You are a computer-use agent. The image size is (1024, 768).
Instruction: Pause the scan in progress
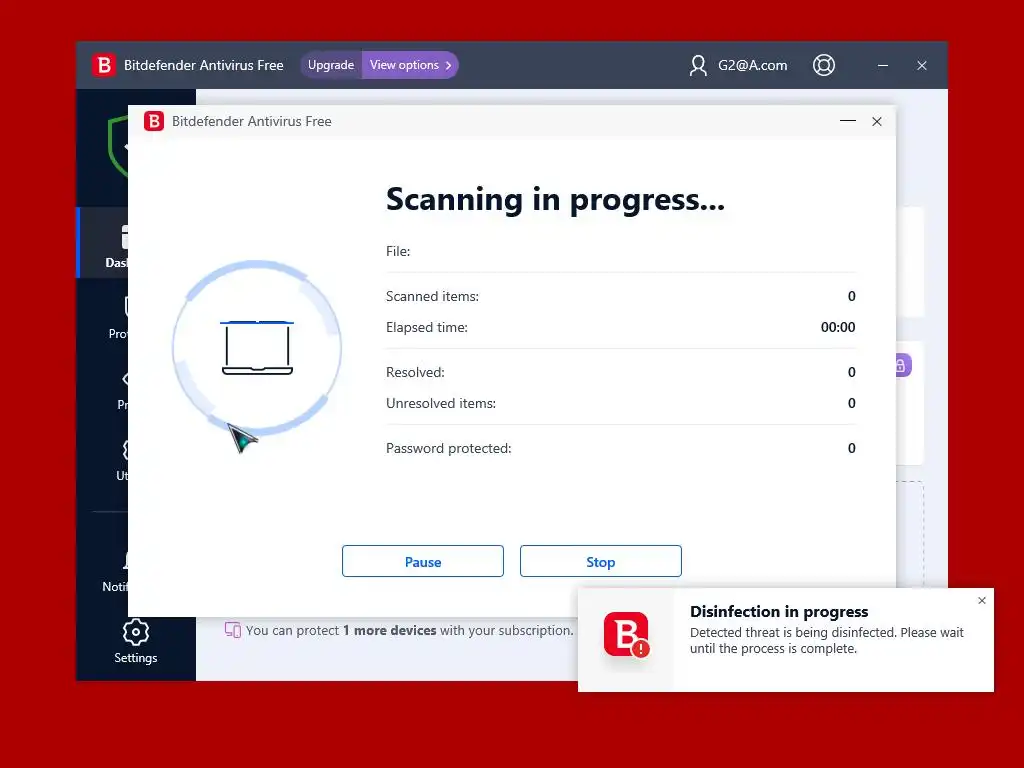(x=423, y=561)
